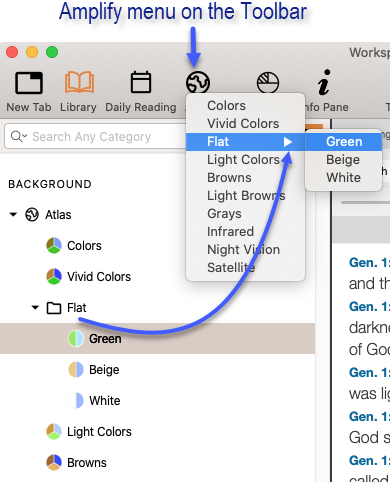
Task: Collapse the Flat folder triangle
Action: pyautogui.click(x=35, y=307)
